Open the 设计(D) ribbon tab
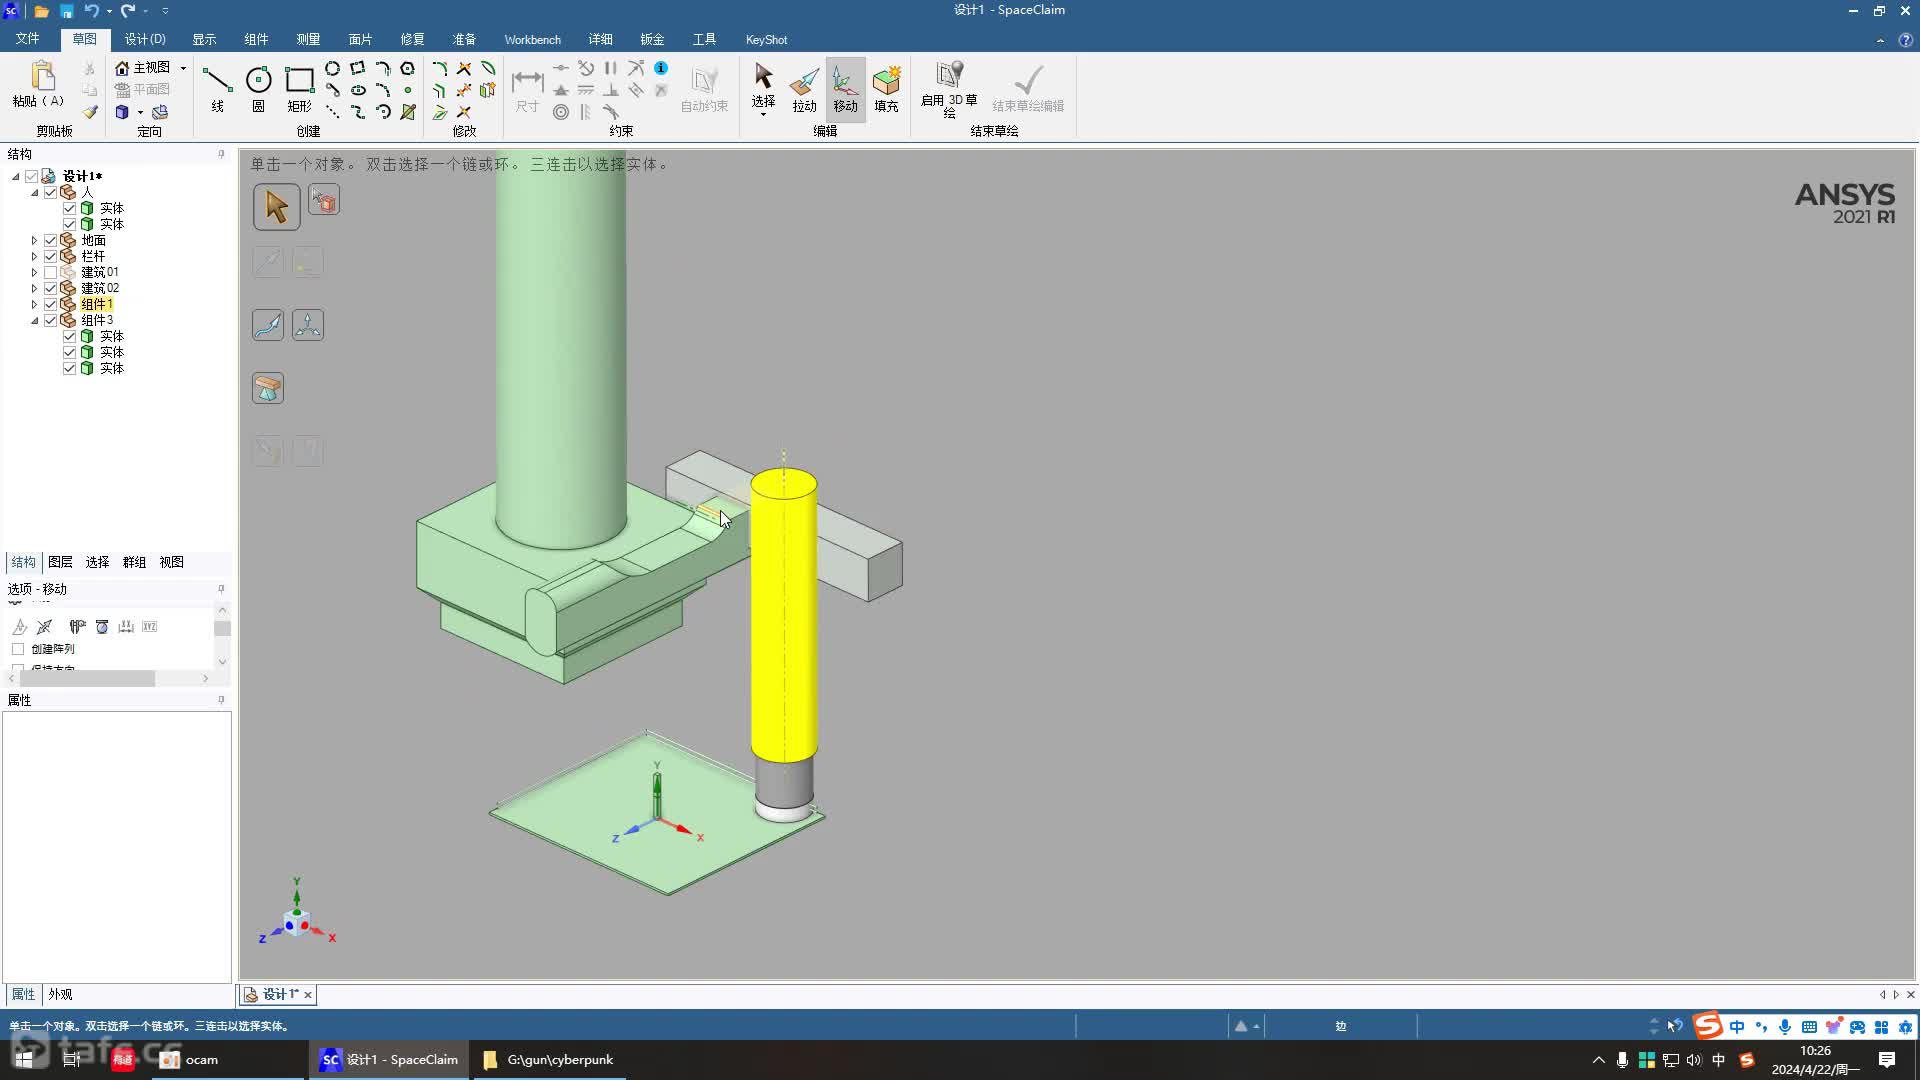 [x=145, y=39]
